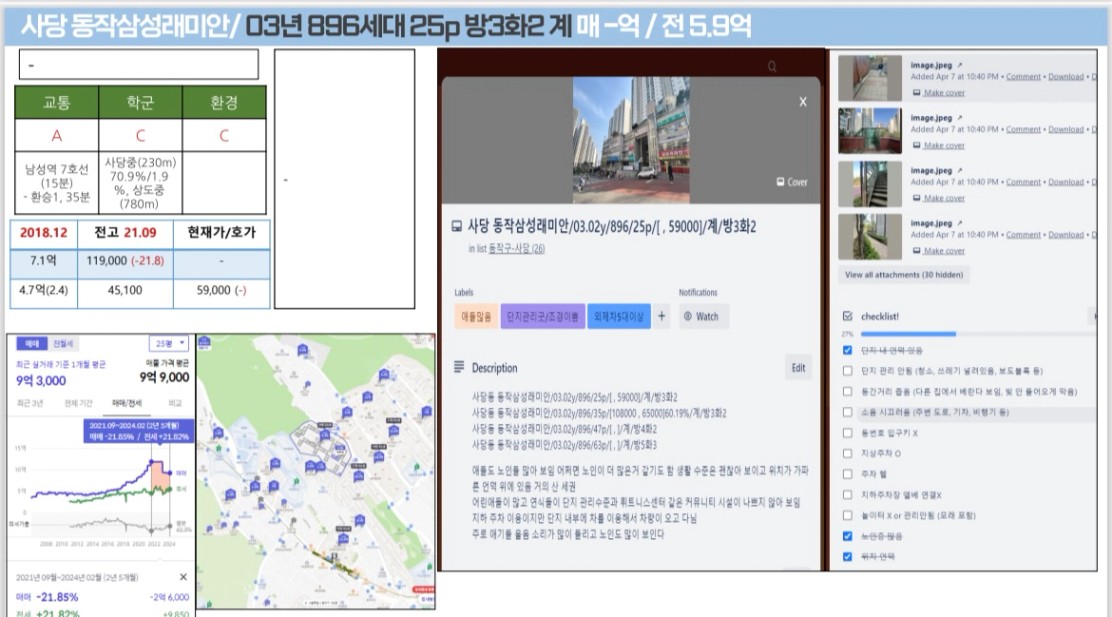Check '단지 내 언덕 있음' checklist item

click(847, 350)
